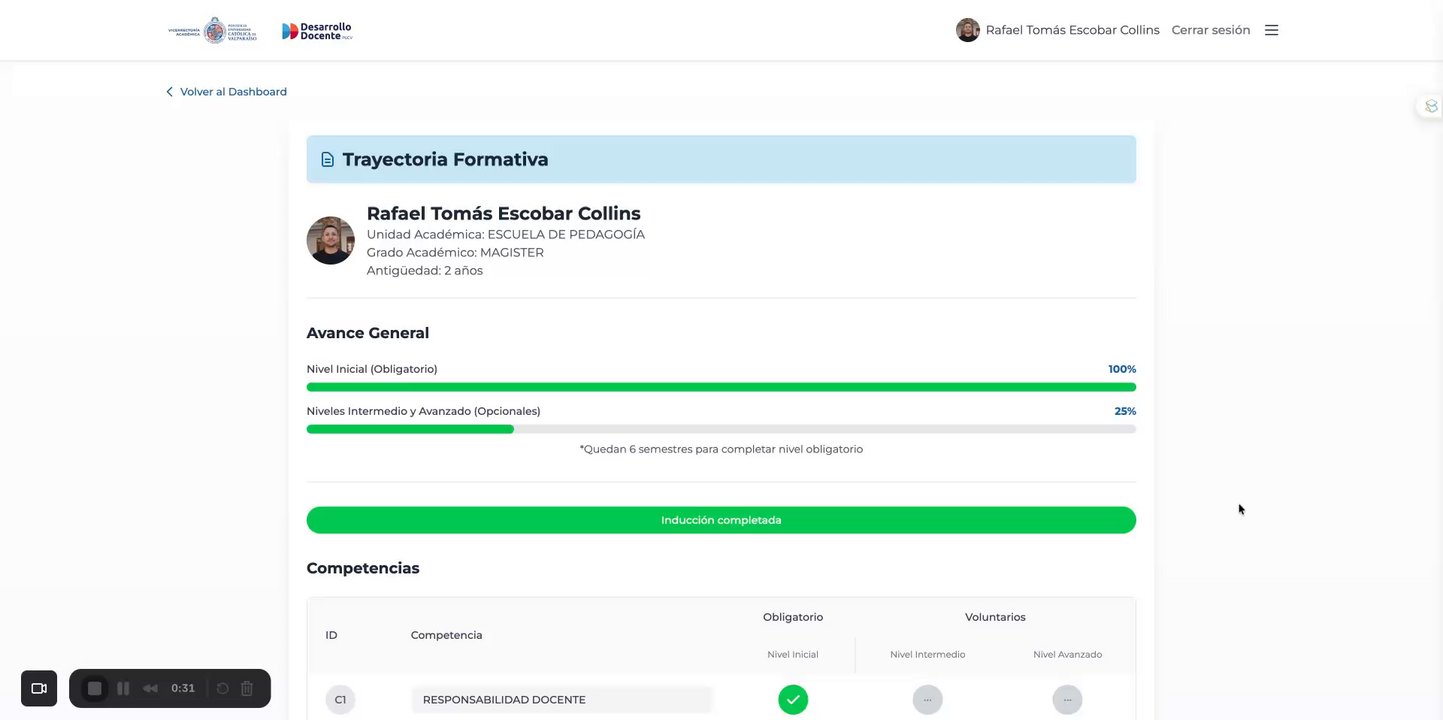Click the Nivel Intermedio status circle for C1
1443x720 pixels.
click(927, 699)
